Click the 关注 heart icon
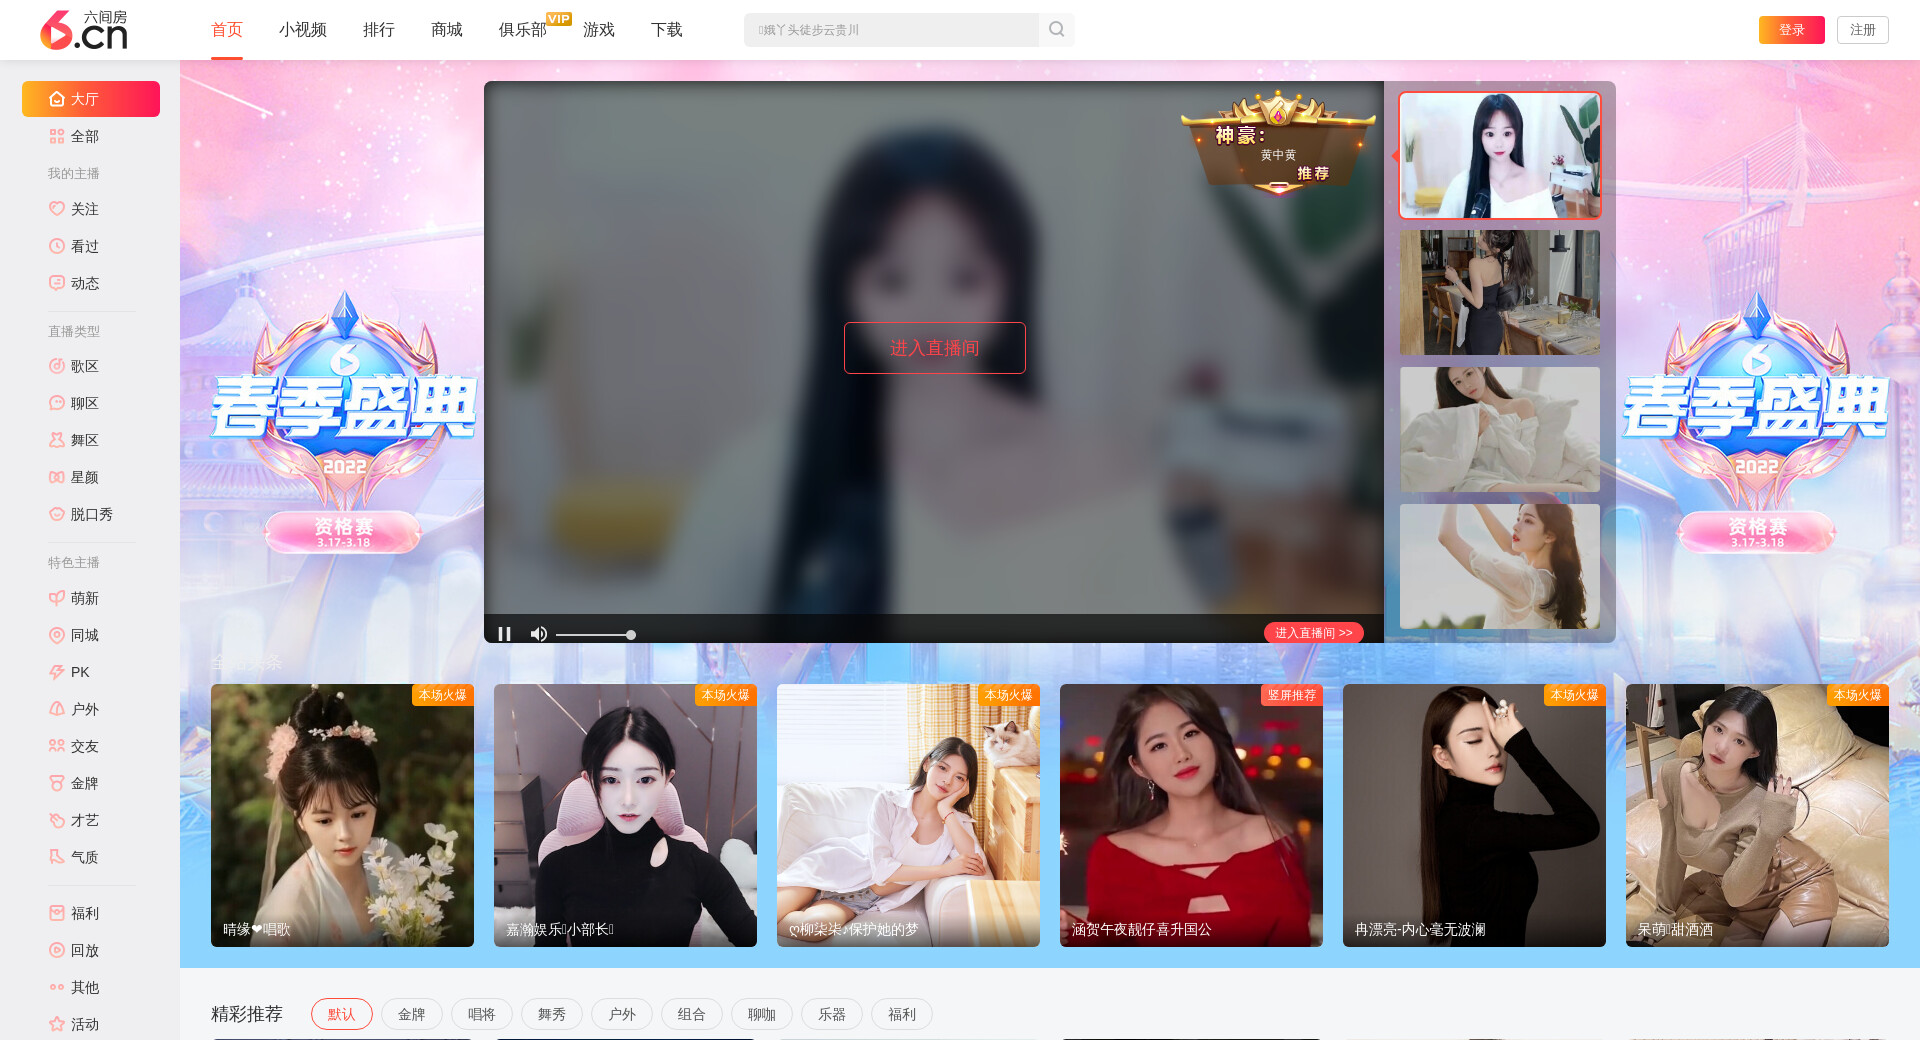This screenshot has width=1920, height=1040. click(x=57, y=209)
